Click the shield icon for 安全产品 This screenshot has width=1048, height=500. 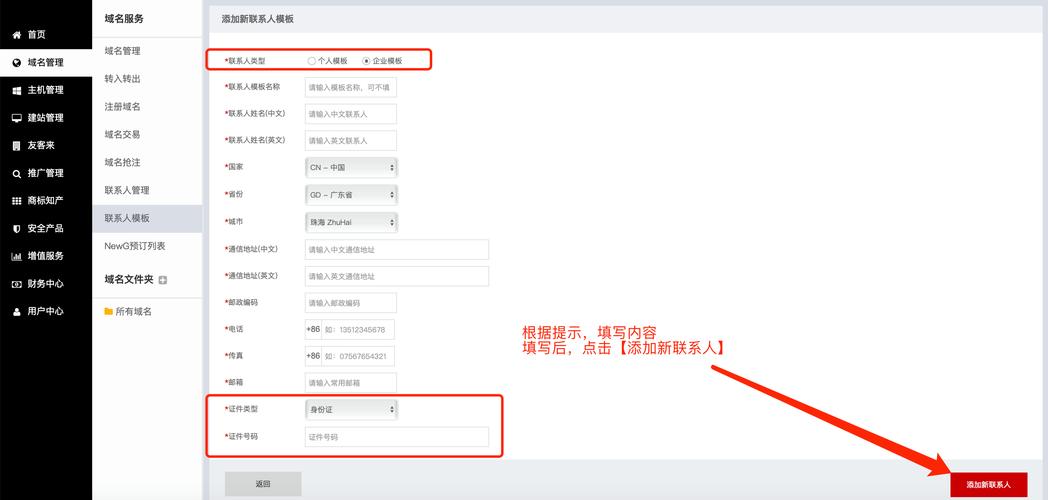click(x=16, y=228)
